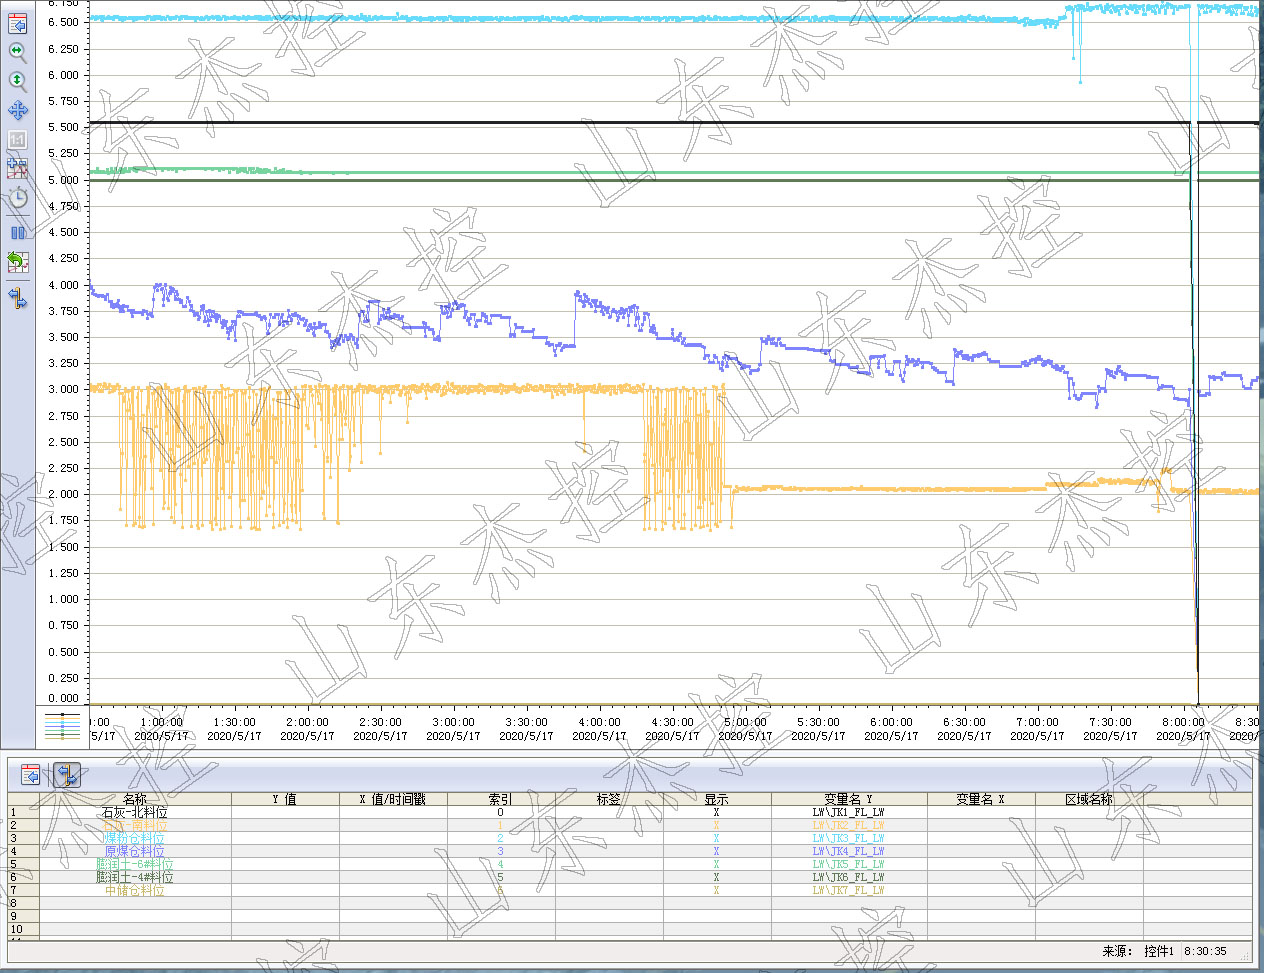
Task: Select row 膨润土-4#料位
Action: (x=135, y=877)
